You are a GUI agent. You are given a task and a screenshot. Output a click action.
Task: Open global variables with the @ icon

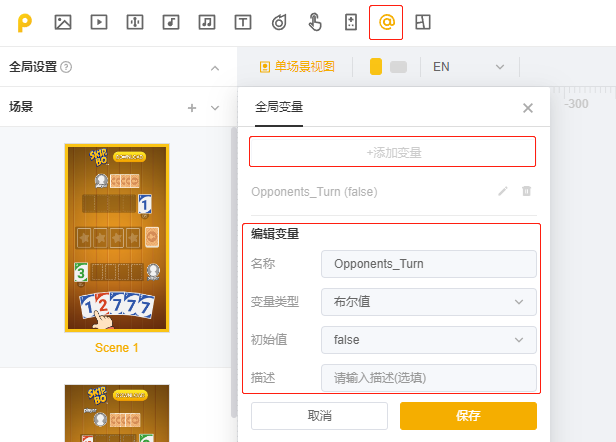(x=386, y=22)
